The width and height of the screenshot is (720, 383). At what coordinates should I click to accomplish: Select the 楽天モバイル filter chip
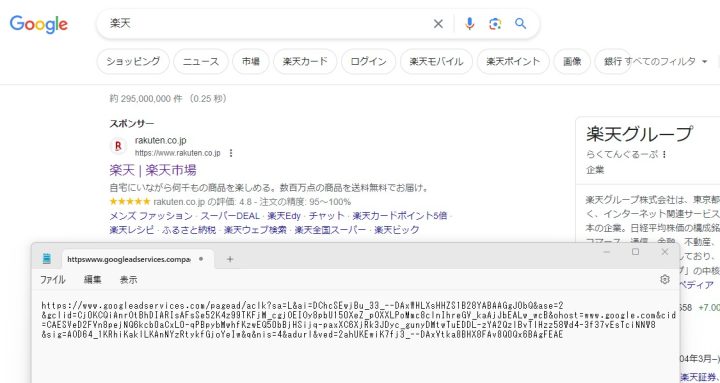[x=436, y=62]
